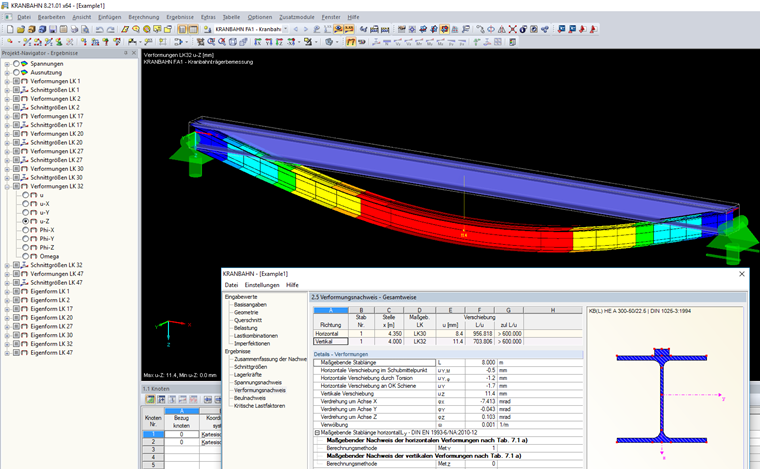Close the KRANBAHN module dialog
The width and height of the screenshot is (760, 469).
point(742,274)
